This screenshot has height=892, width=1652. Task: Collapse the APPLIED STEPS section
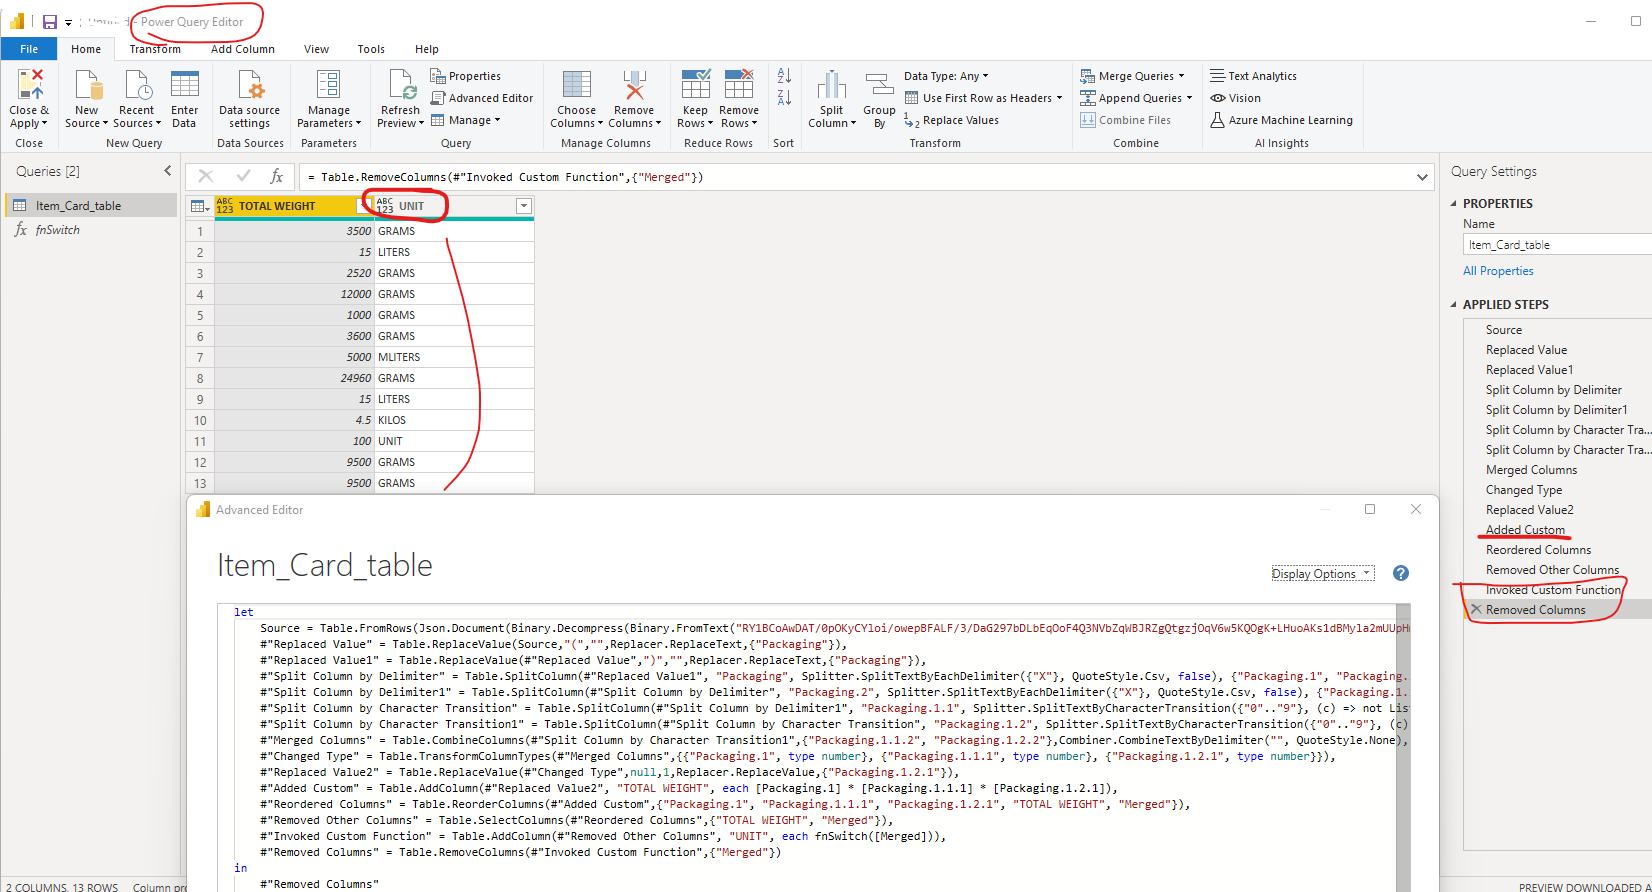(x=1454, y=304)
